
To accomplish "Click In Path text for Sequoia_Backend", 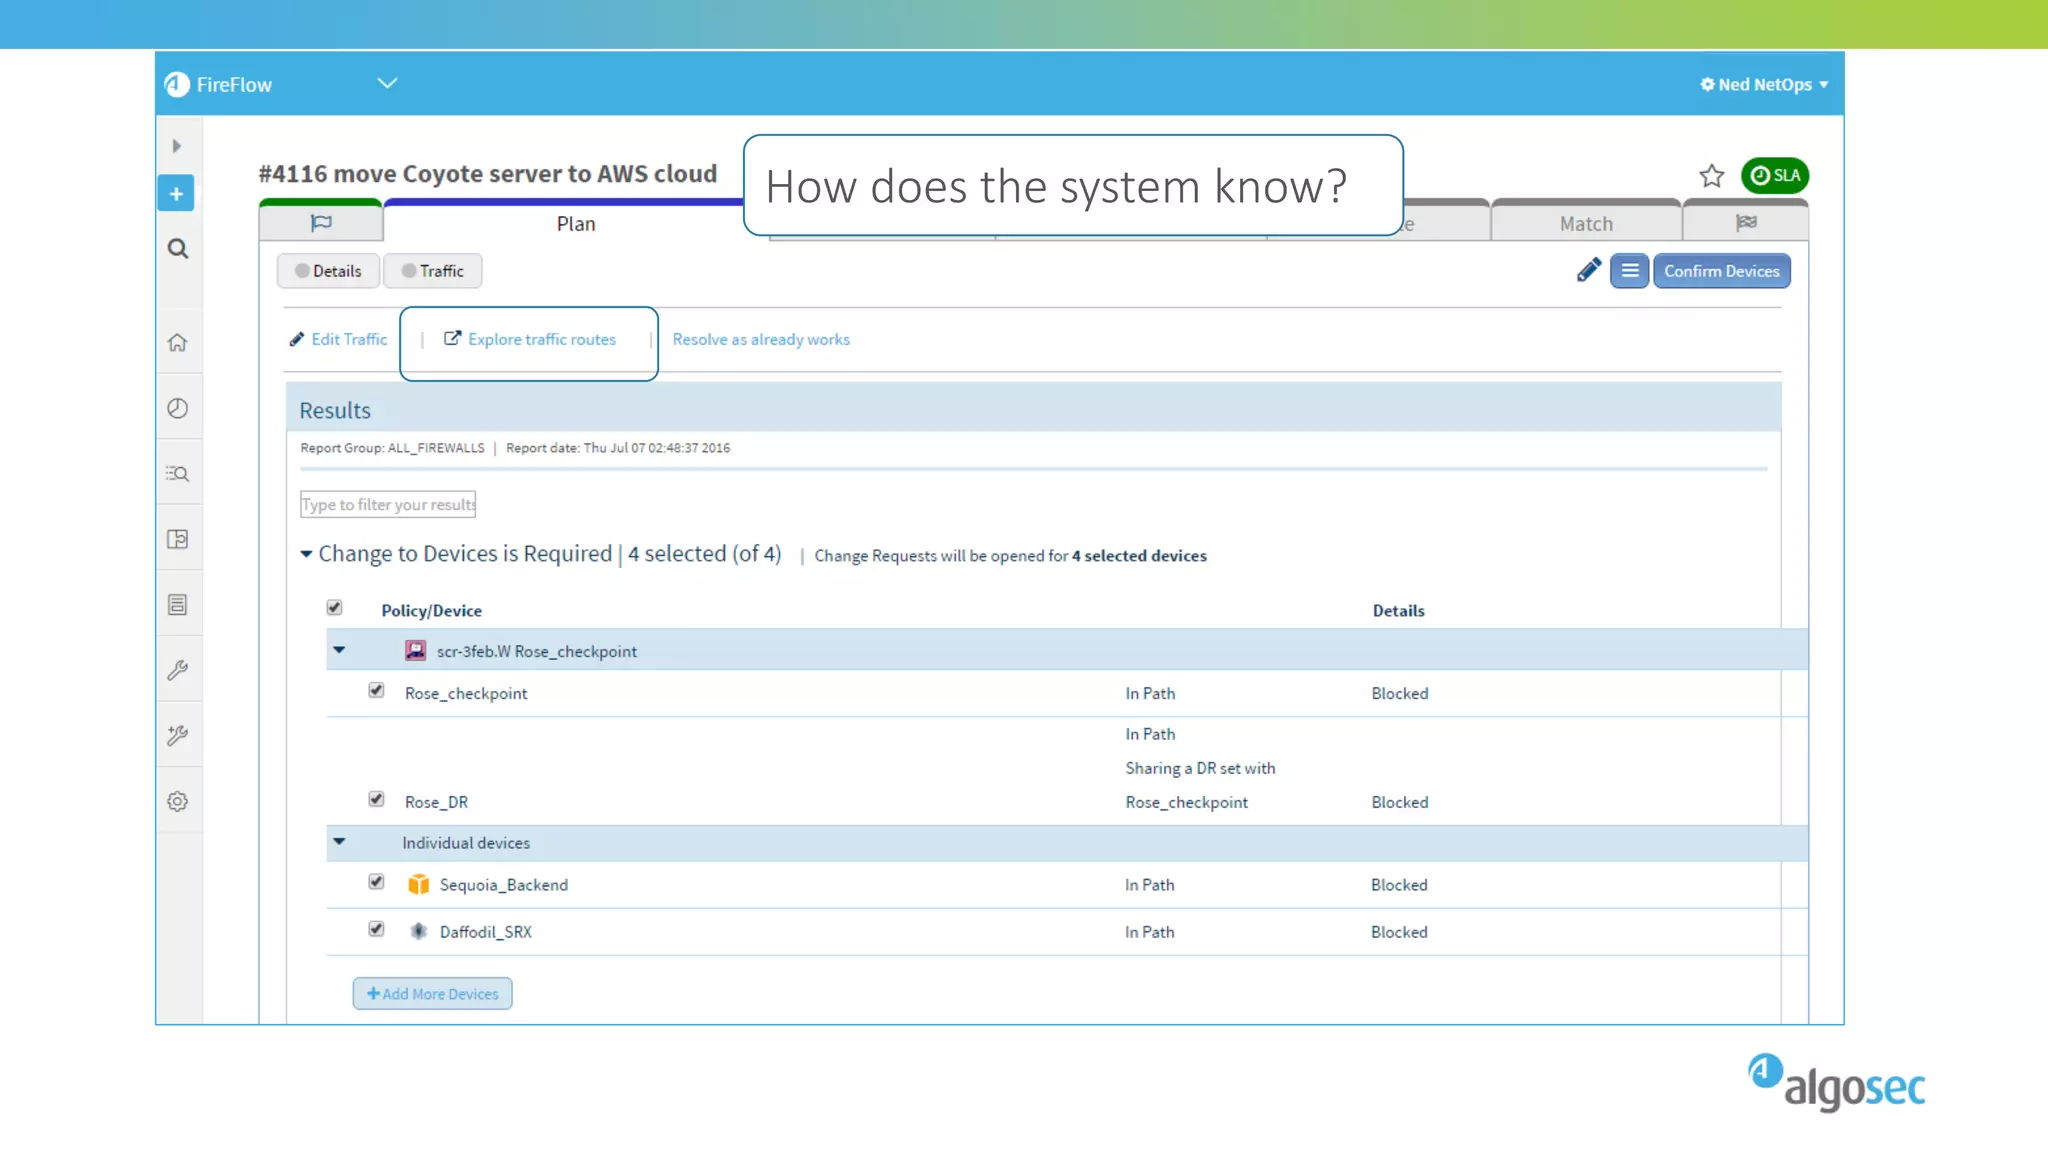I will 1150,885.
